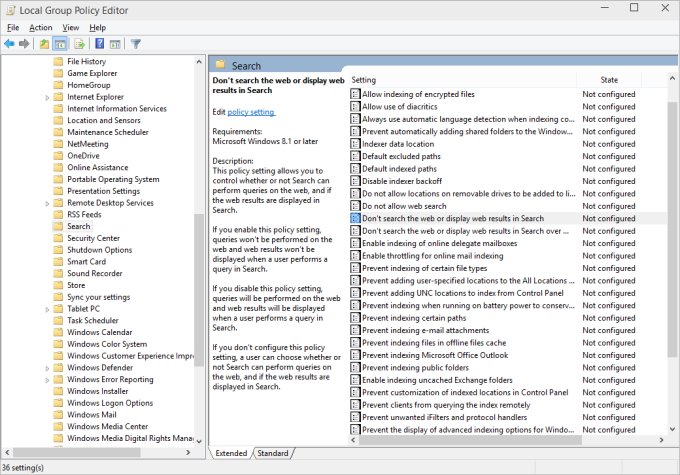
Task: Select the Windows Installer folder
Action: click(x=98, y=391)
